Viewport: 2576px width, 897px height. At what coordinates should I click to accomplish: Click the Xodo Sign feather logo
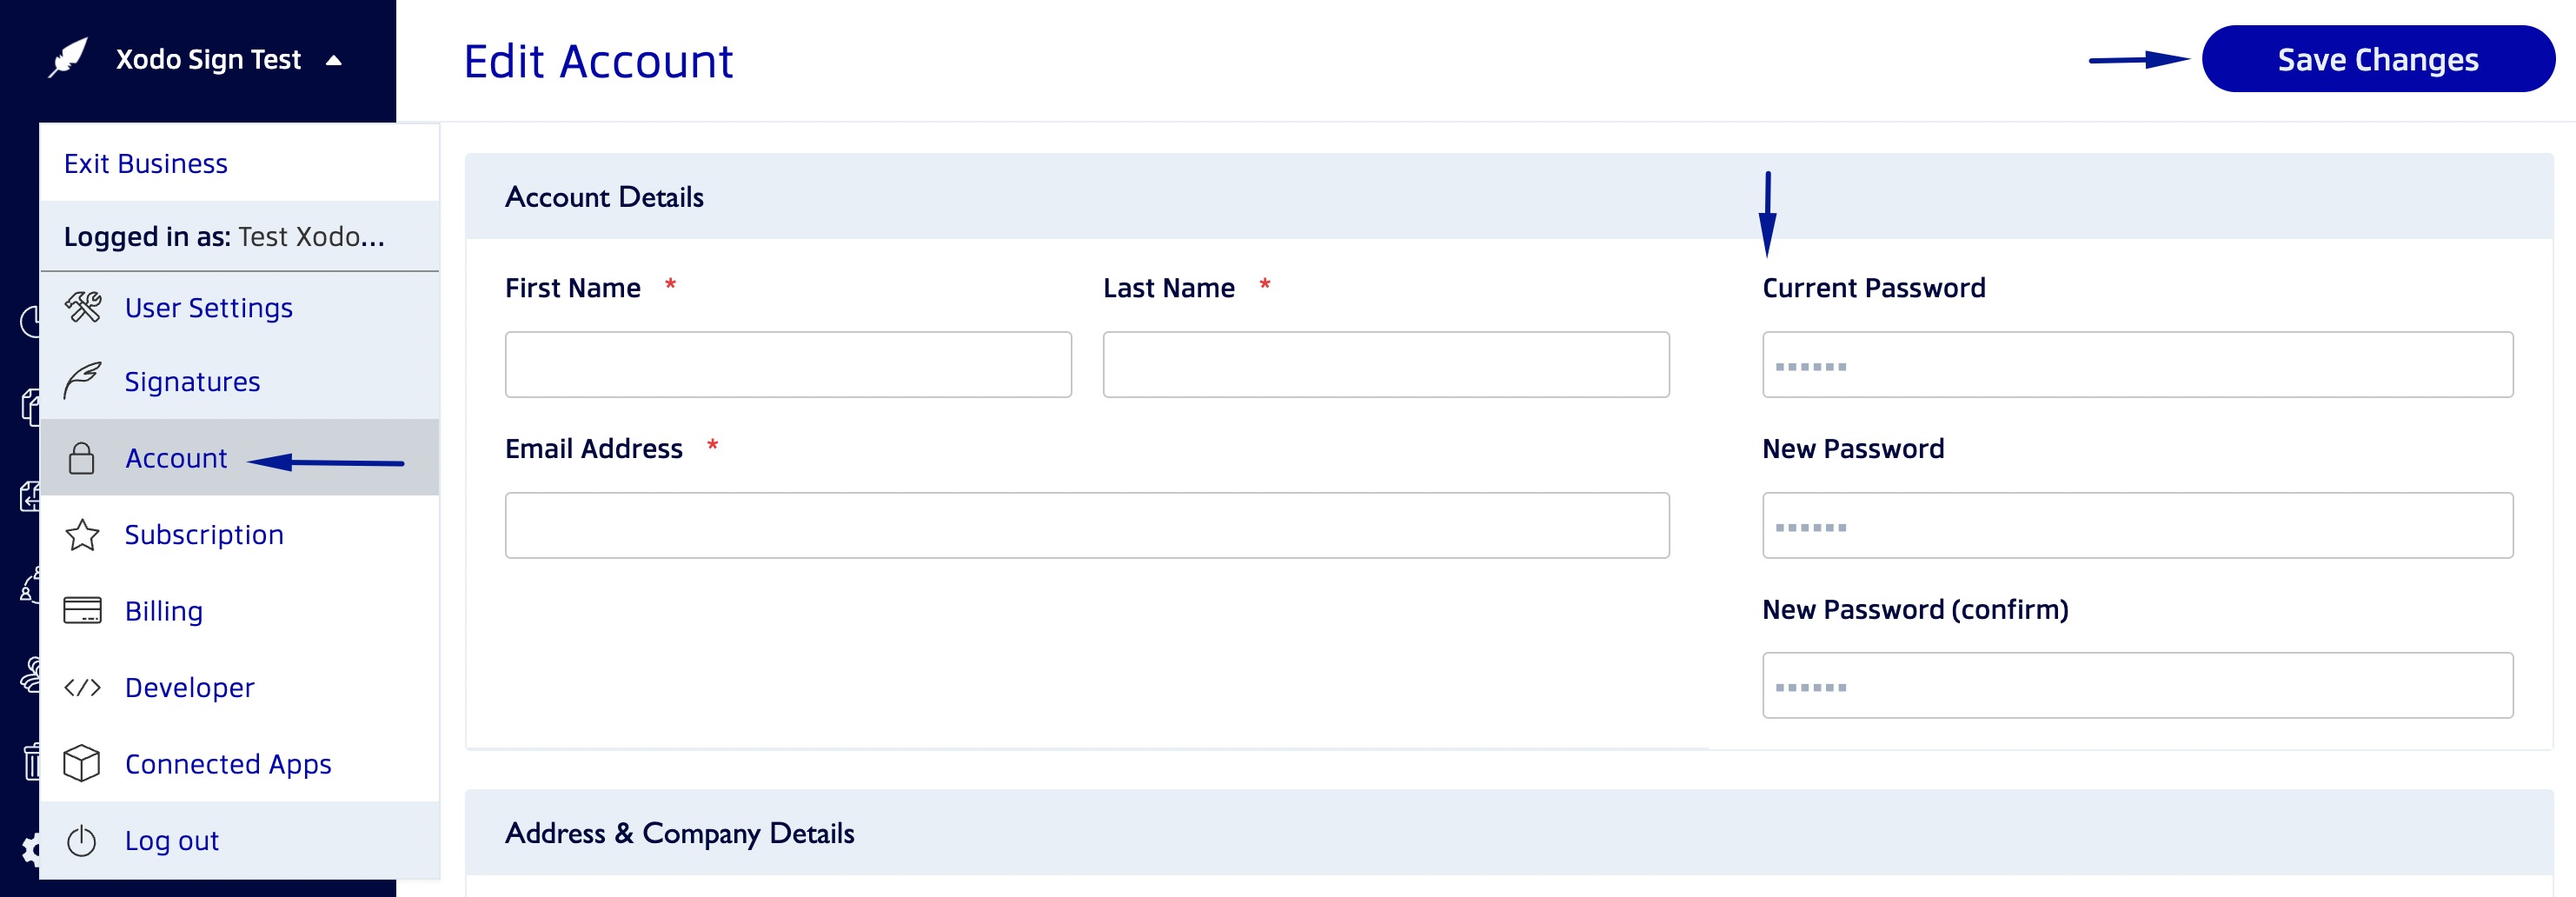coord(67,57)
